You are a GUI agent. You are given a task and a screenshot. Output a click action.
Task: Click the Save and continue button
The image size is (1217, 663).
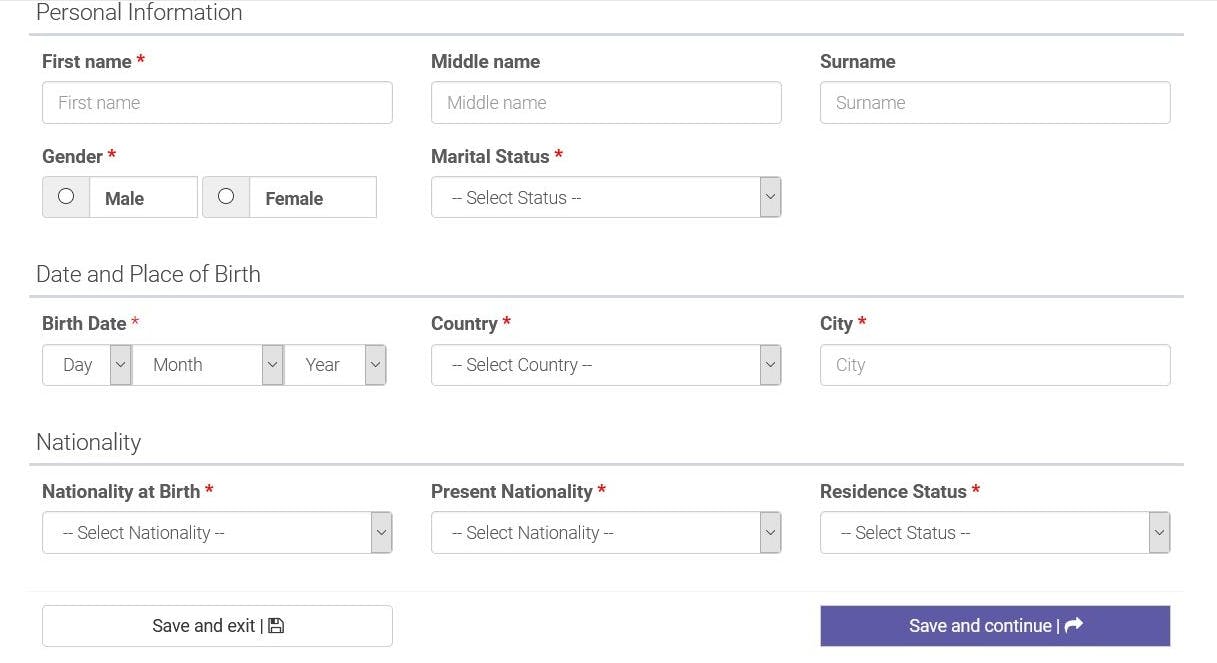click(995, 626)
